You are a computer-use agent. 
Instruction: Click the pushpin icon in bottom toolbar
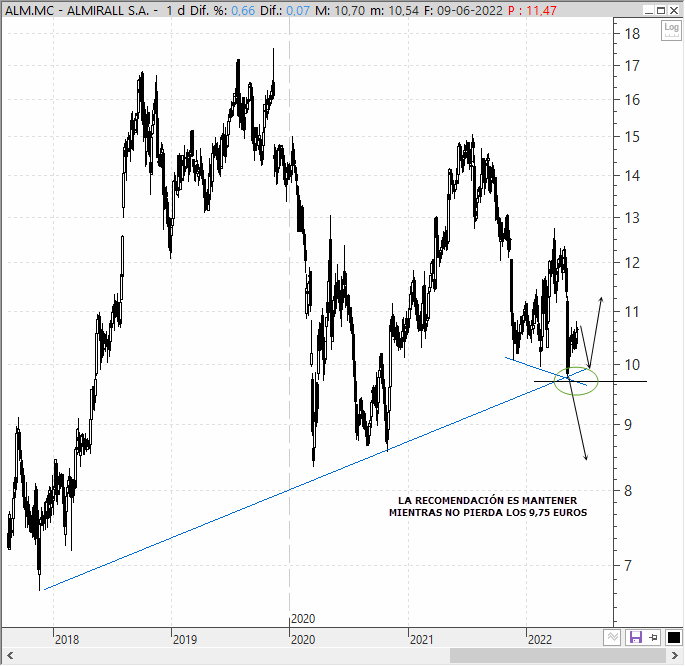coord(654,638)
